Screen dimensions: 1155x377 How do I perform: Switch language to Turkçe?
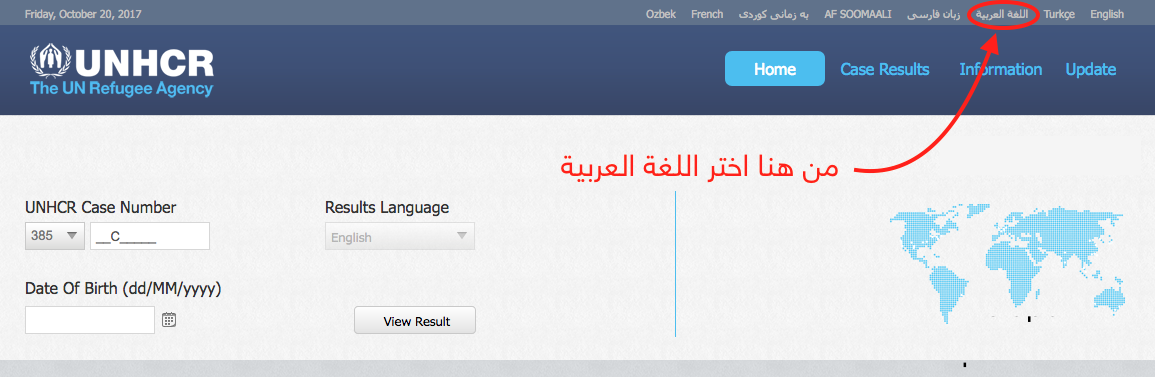[x=1059, y=14]
